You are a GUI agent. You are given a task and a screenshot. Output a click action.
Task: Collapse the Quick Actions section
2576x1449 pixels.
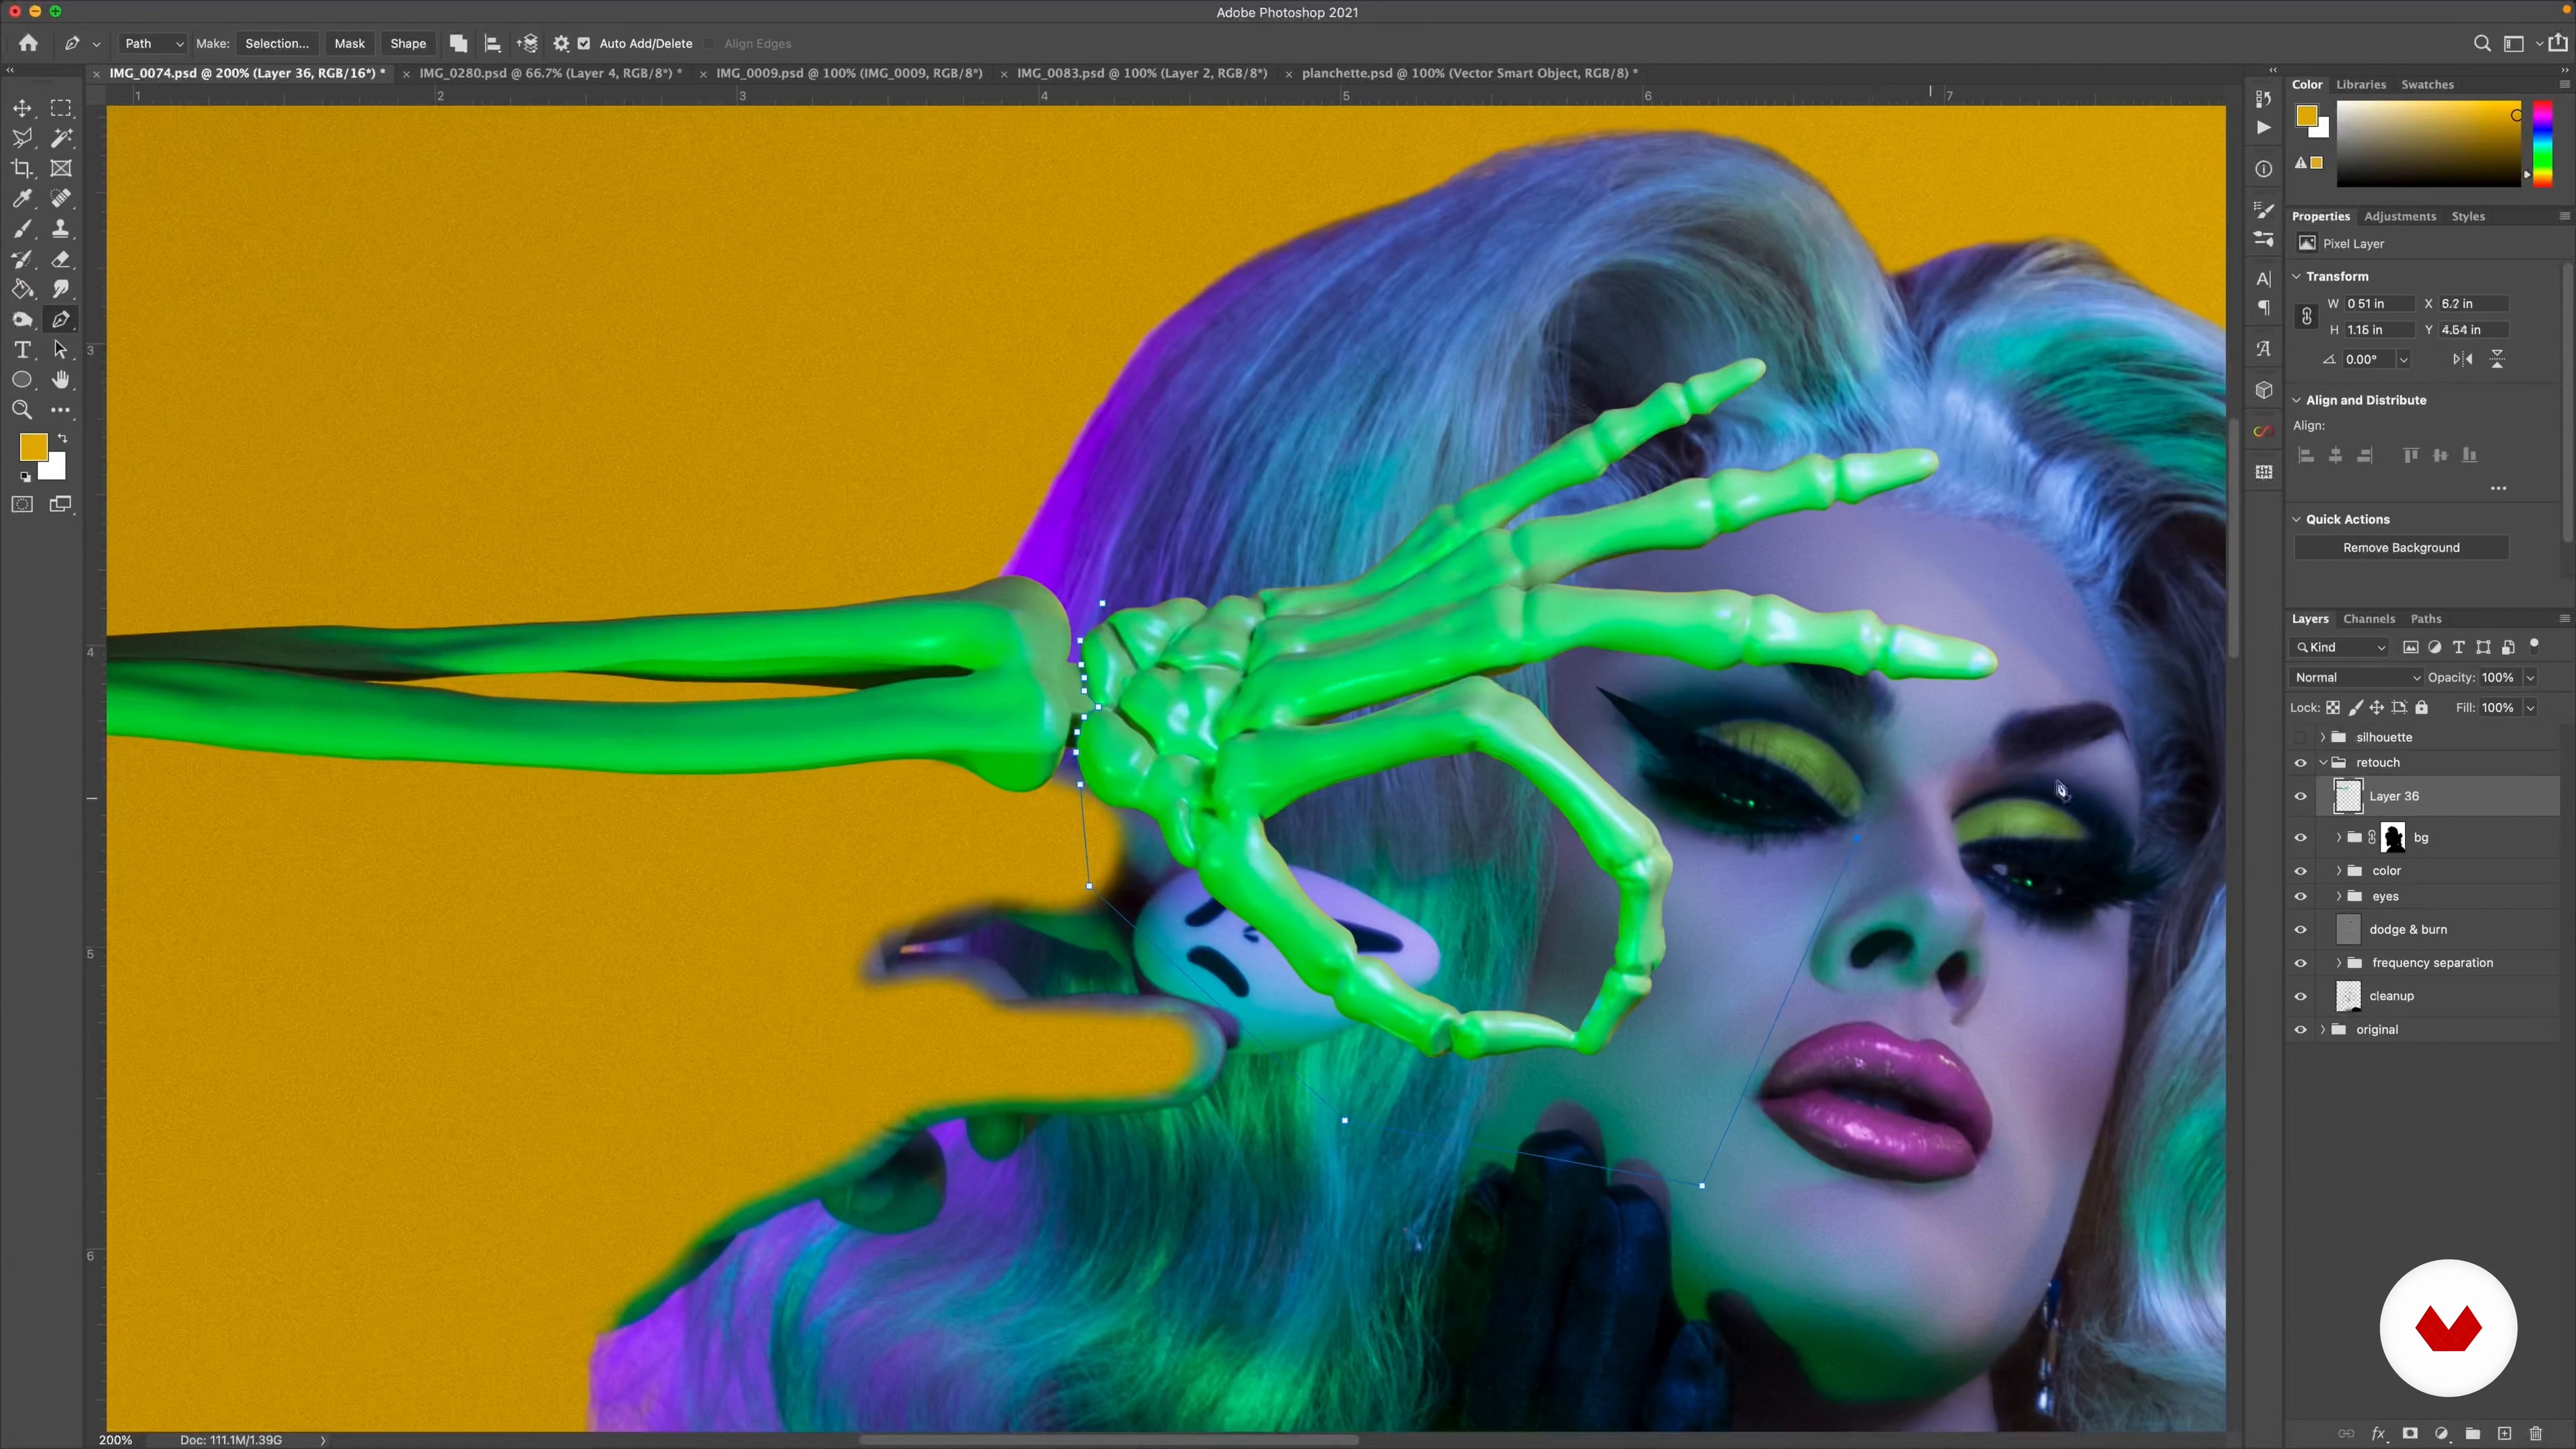click(2296, 519)
